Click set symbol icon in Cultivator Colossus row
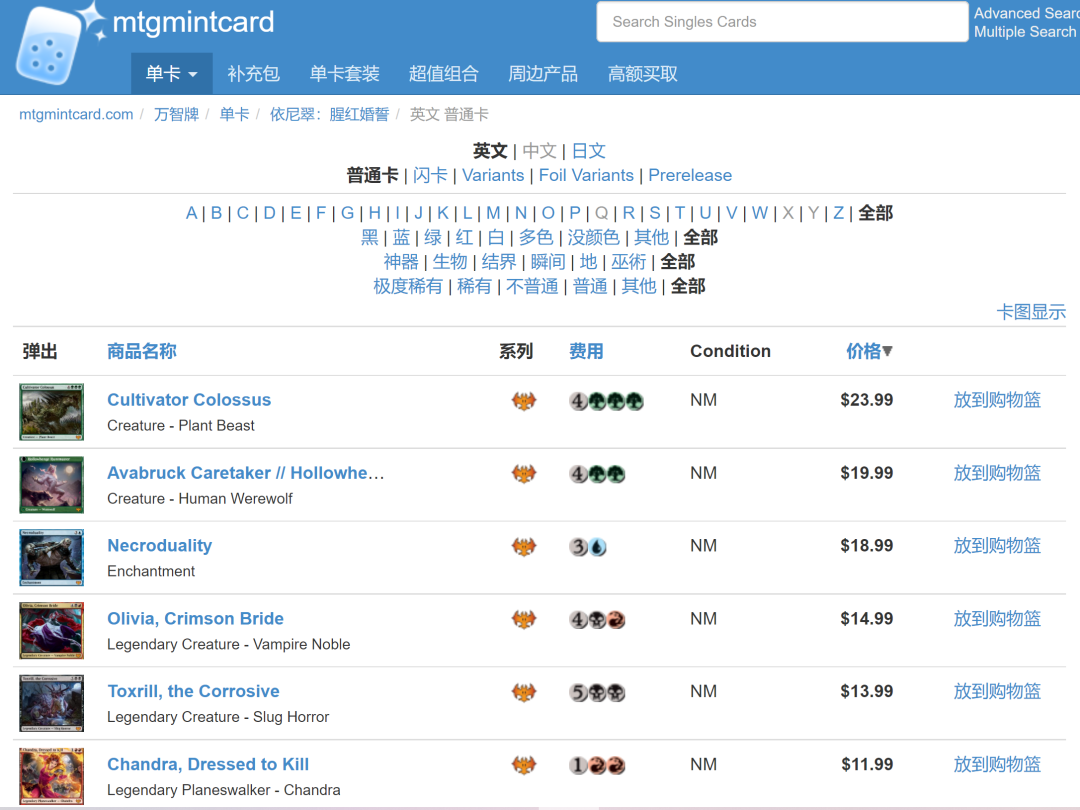The width and height of the screenshot is (1080, 810). 524,401
